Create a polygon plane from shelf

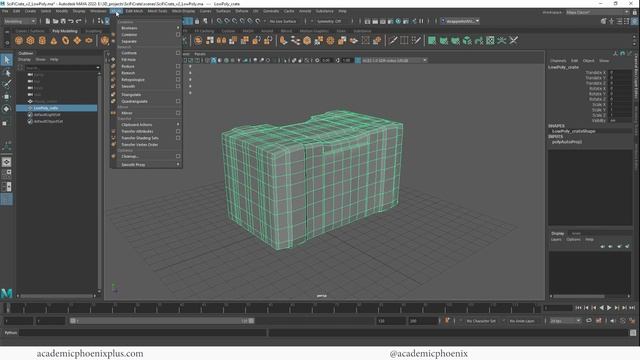(77, 40)
